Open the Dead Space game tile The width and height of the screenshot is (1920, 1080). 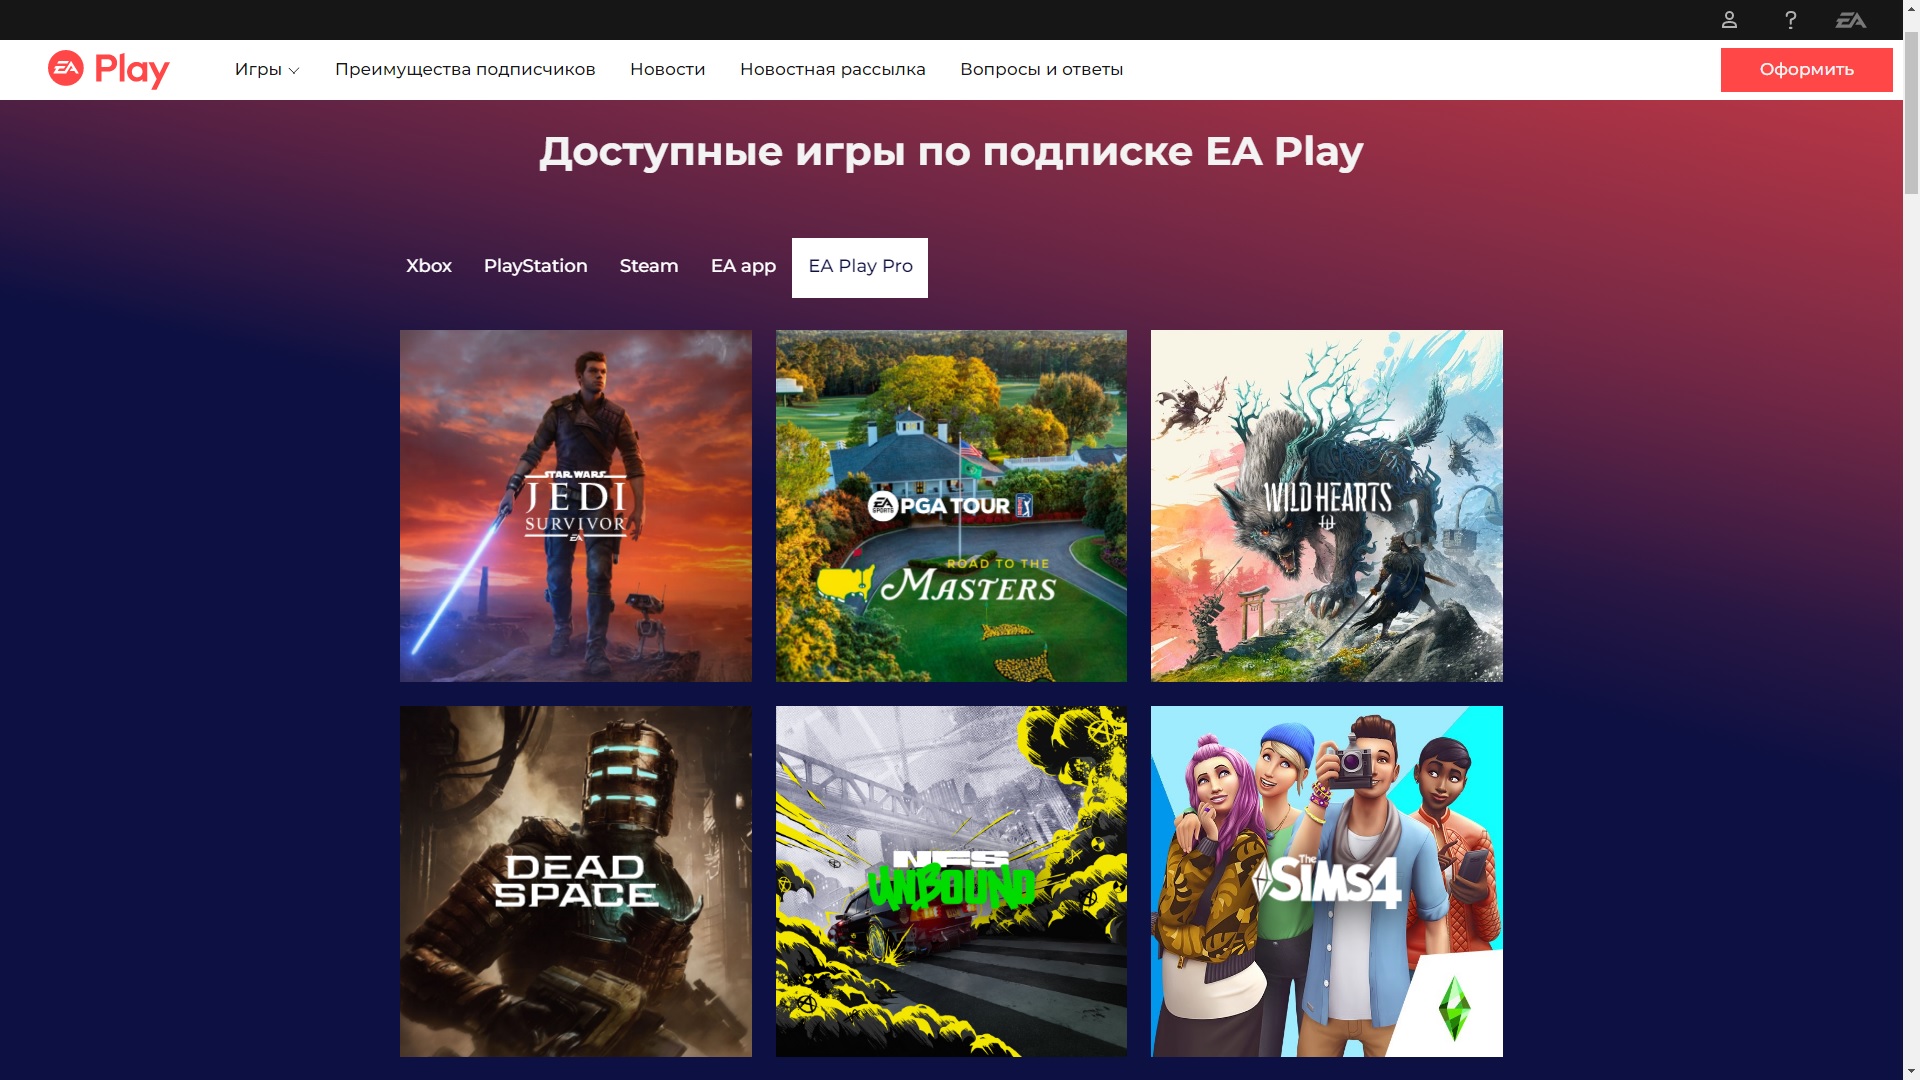(x=575, y=881)
